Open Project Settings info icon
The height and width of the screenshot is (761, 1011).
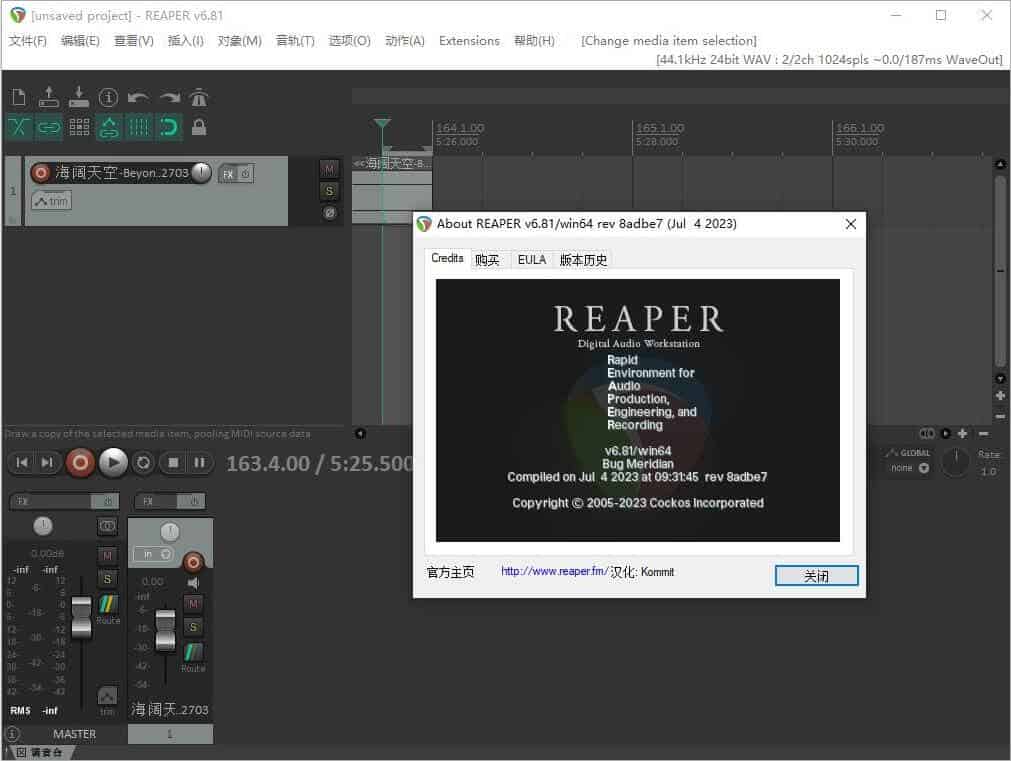[108, 97]
